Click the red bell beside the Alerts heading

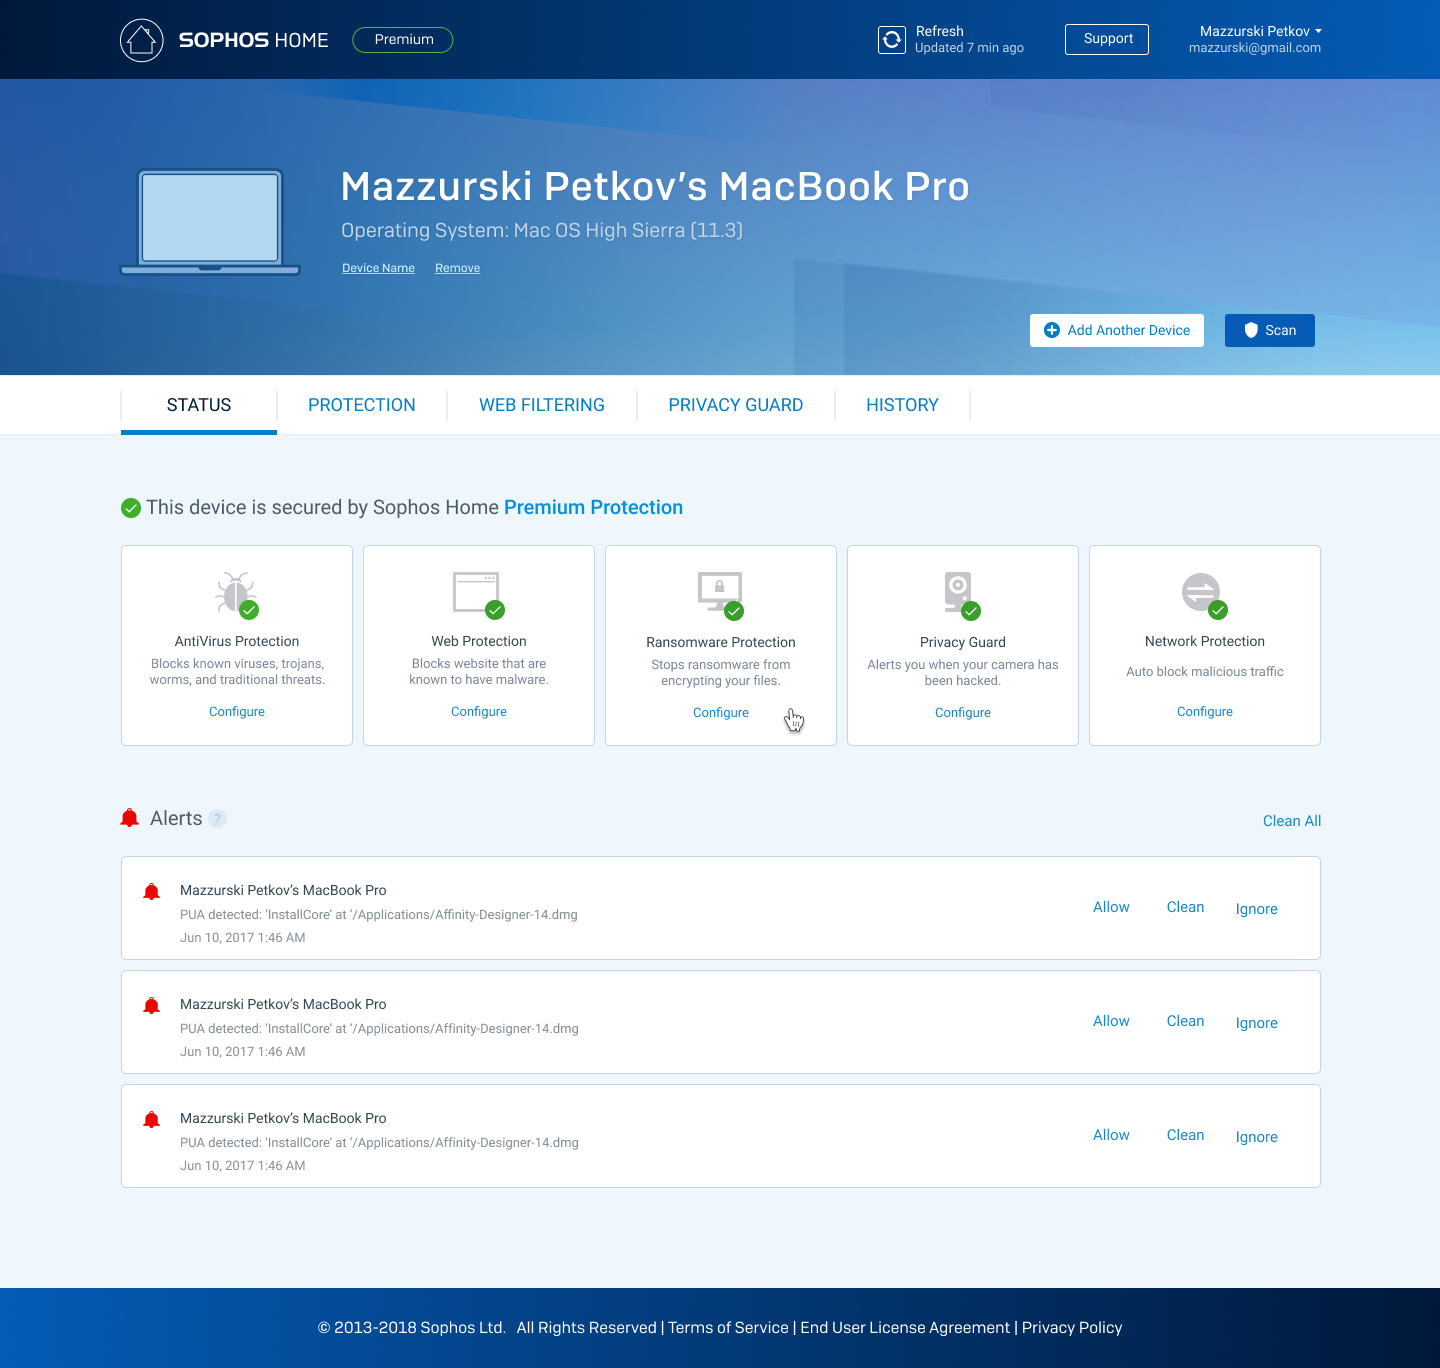coord(129,818)
